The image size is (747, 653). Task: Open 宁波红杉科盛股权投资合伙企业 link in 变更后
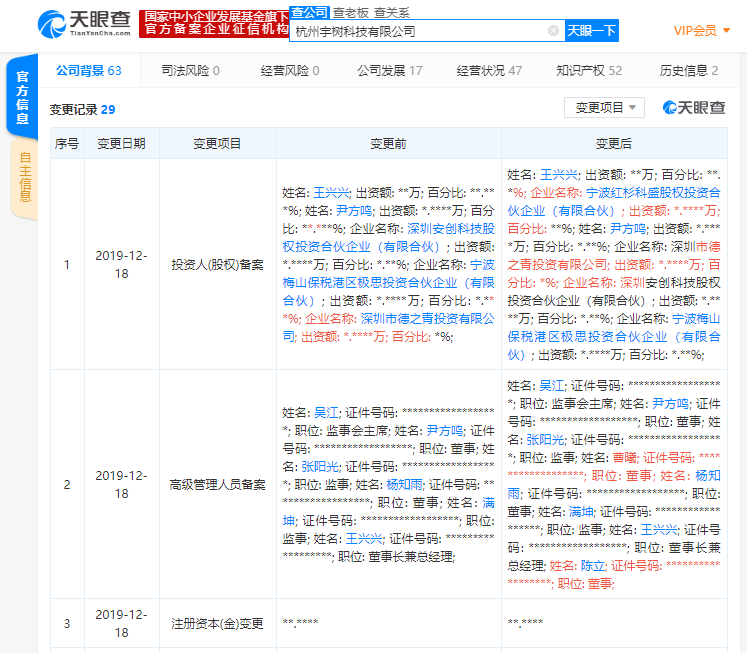click(614, 202)
